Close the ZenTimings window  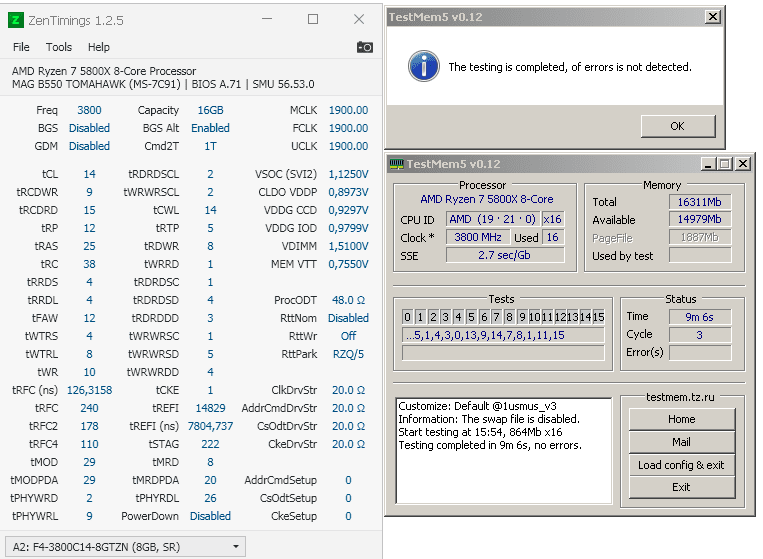[x=359, y=19]
